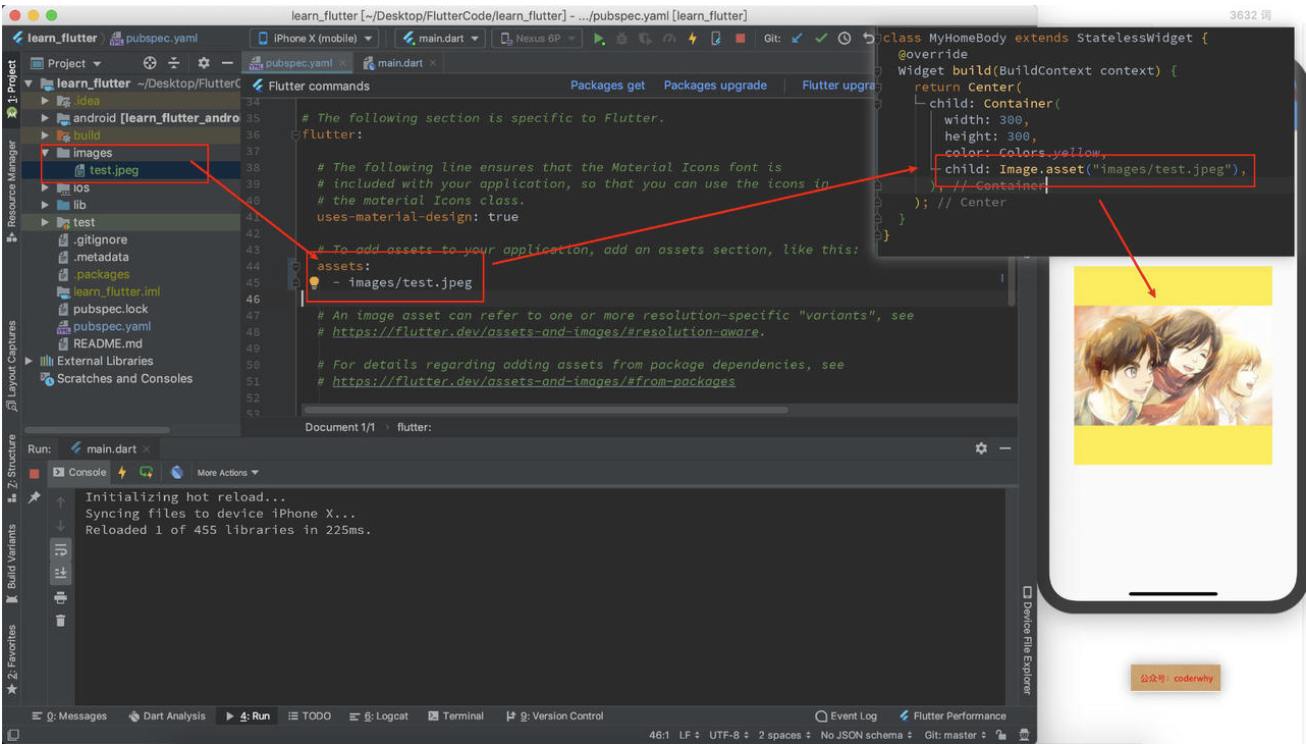Open the Terminal tool window tab
The image size is (1306, 746).
coord(456,716)
